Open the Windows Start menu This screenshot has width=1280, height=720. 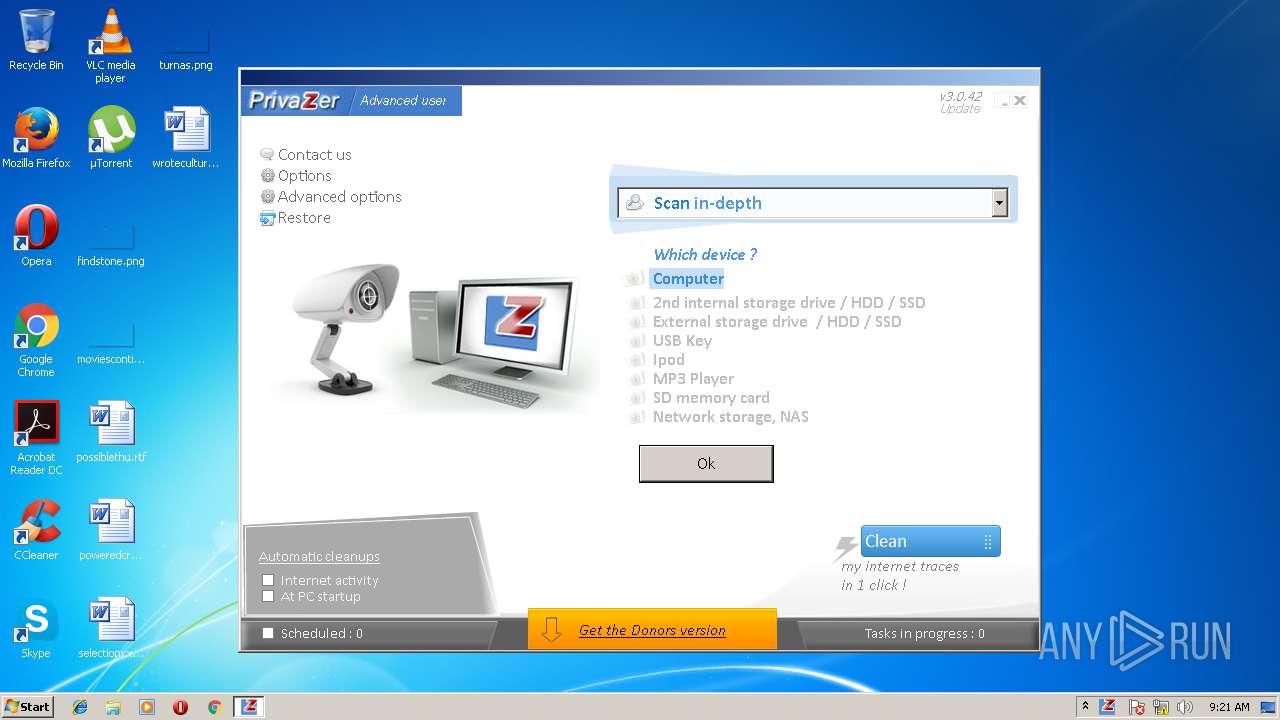click(27, 706)
